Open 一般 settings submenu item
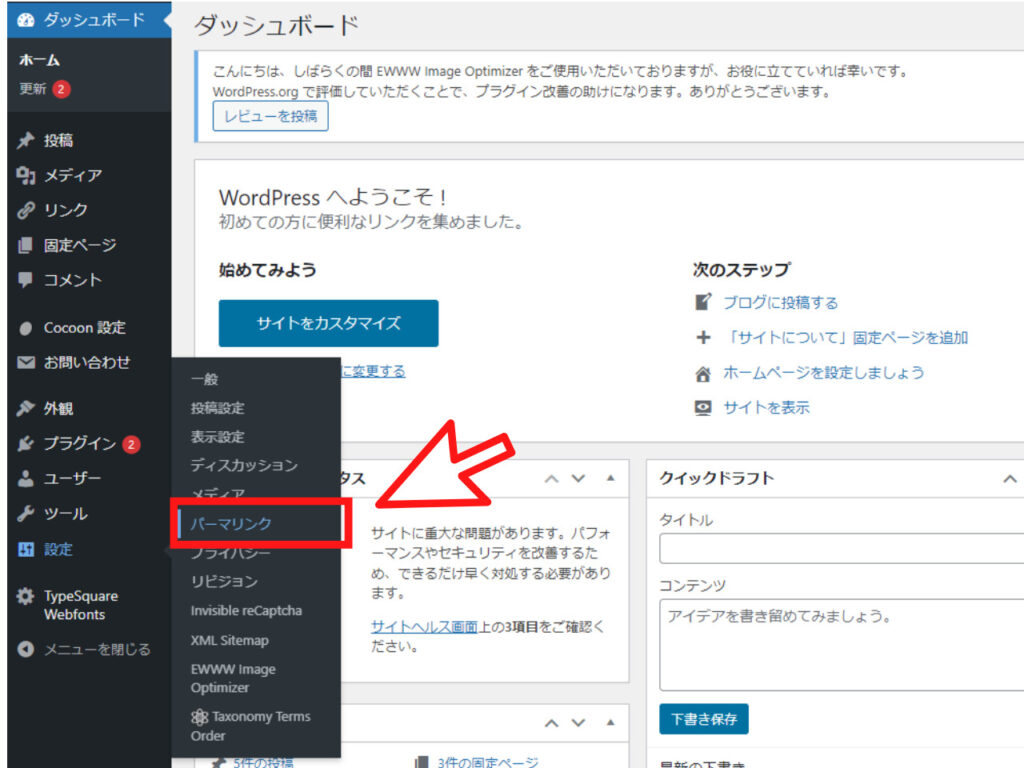The width and height of the screenshot is (1024, 768). pyautogui.click(x=204, y=379)
